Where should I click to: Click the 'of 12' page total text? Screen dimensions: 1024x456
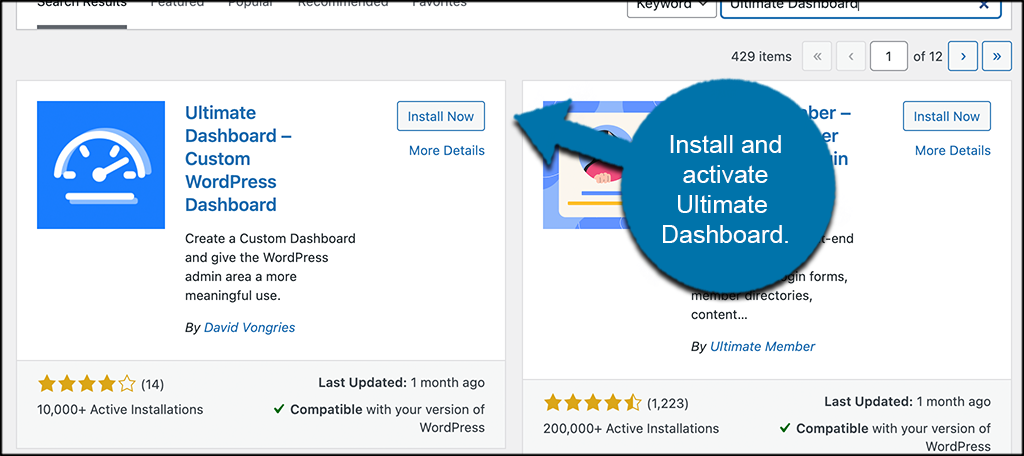(927, 57)
